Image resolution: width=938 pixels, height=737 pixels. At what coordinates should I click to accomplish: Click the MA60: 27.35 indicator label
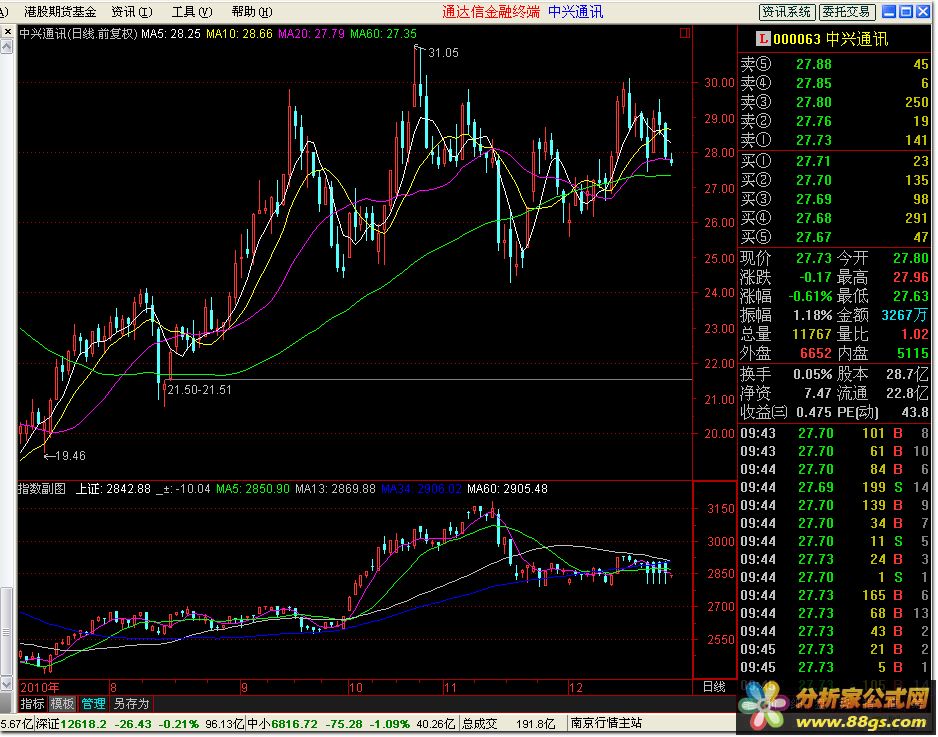tap(383, 34)
